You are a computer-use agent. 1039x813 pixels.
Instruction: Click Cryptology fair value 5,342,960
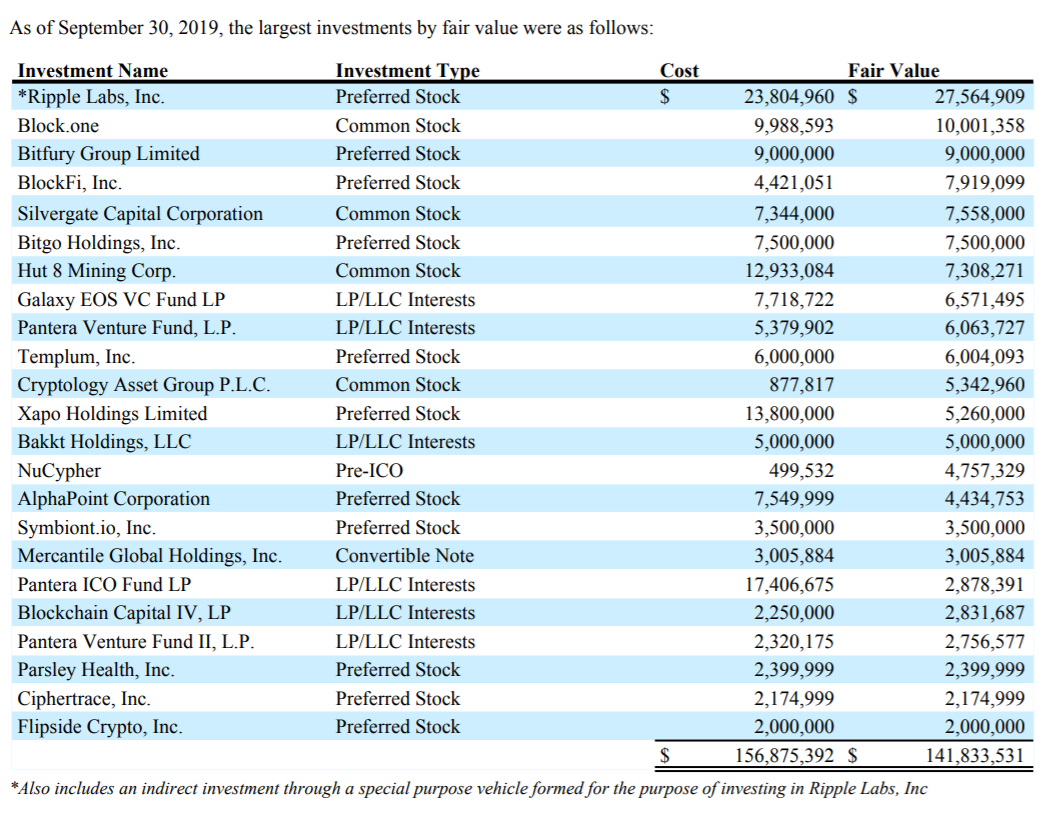[x=985, y=385]
